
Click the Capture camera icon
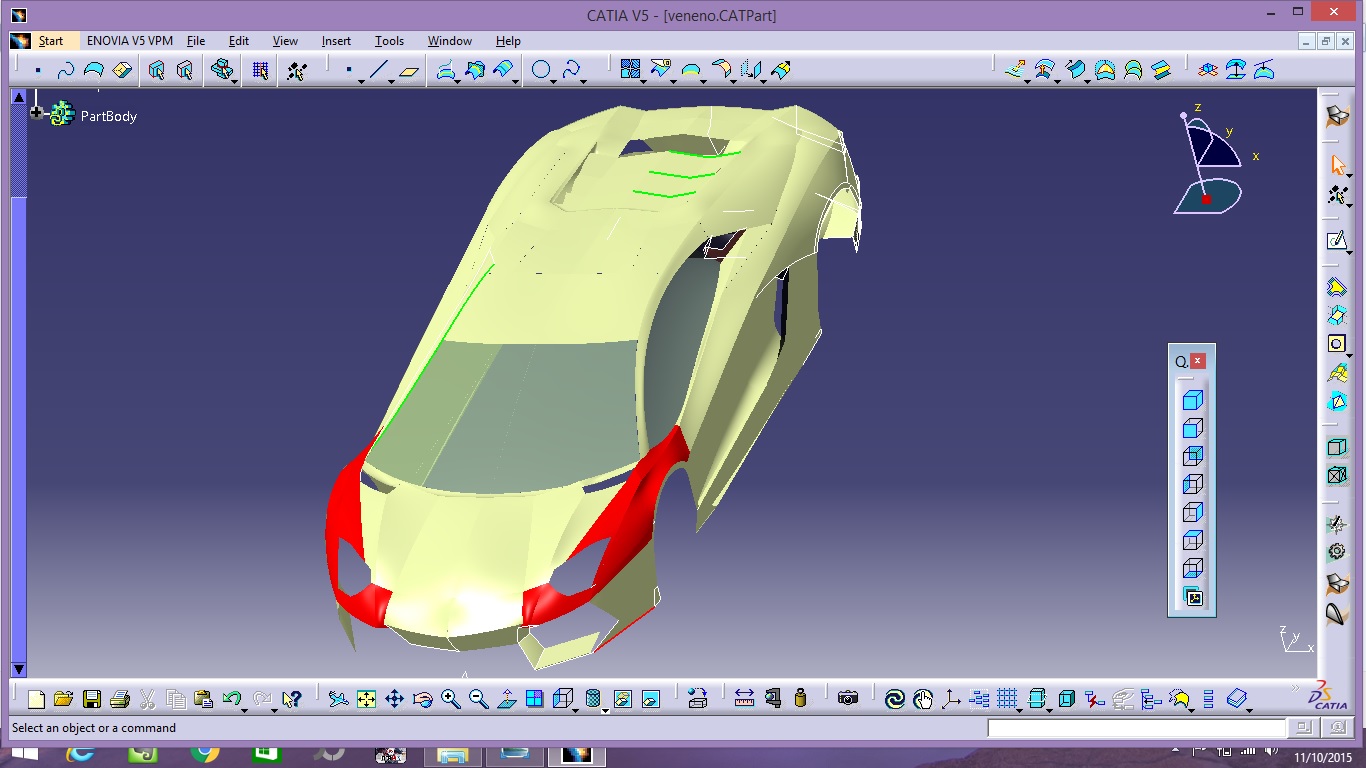coord(848,699)
